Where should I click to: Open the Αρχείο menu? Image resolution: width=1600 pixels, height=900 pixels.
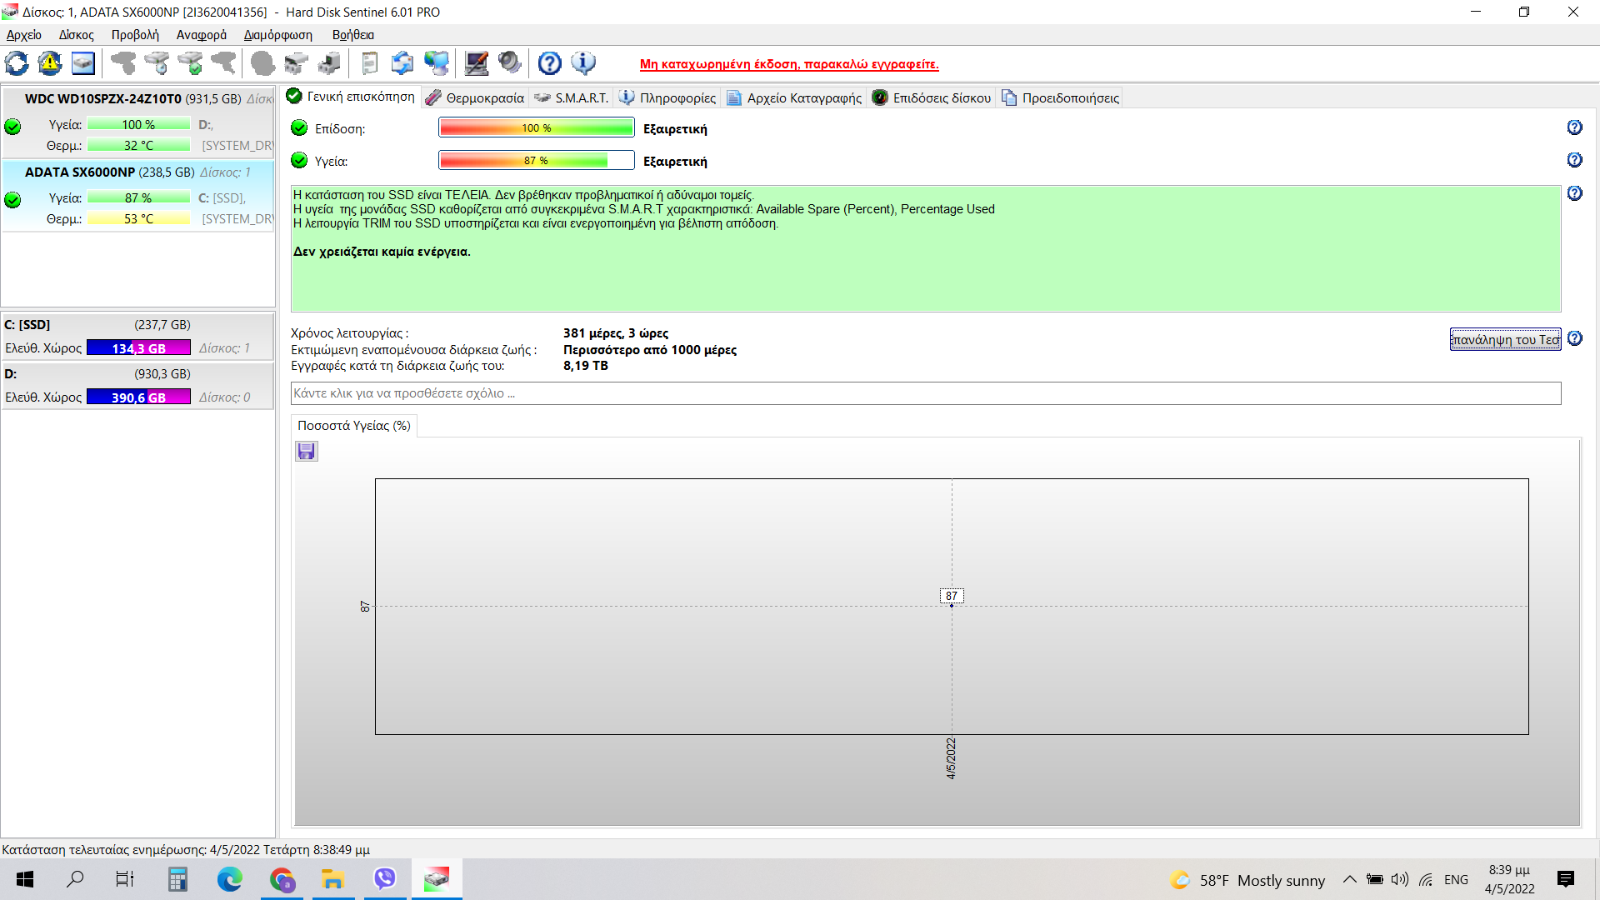[x=24, y=35]
